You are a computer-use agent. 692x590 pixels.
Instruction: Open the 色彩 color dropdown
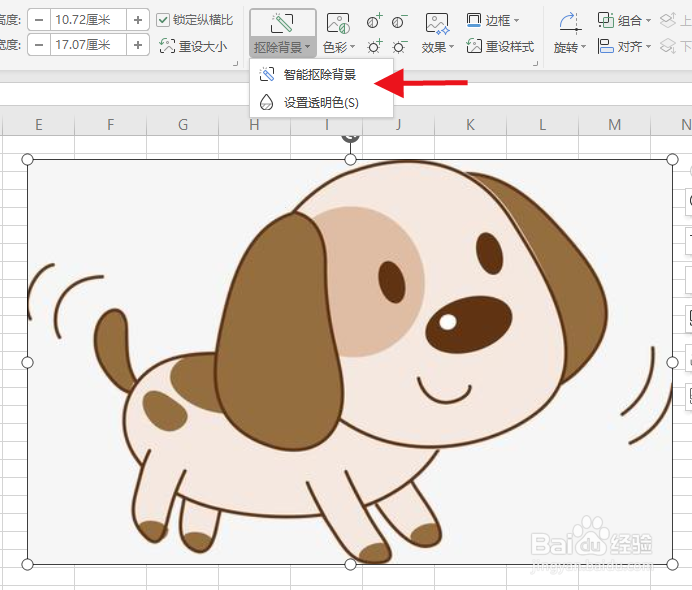(x=338, y=47)
